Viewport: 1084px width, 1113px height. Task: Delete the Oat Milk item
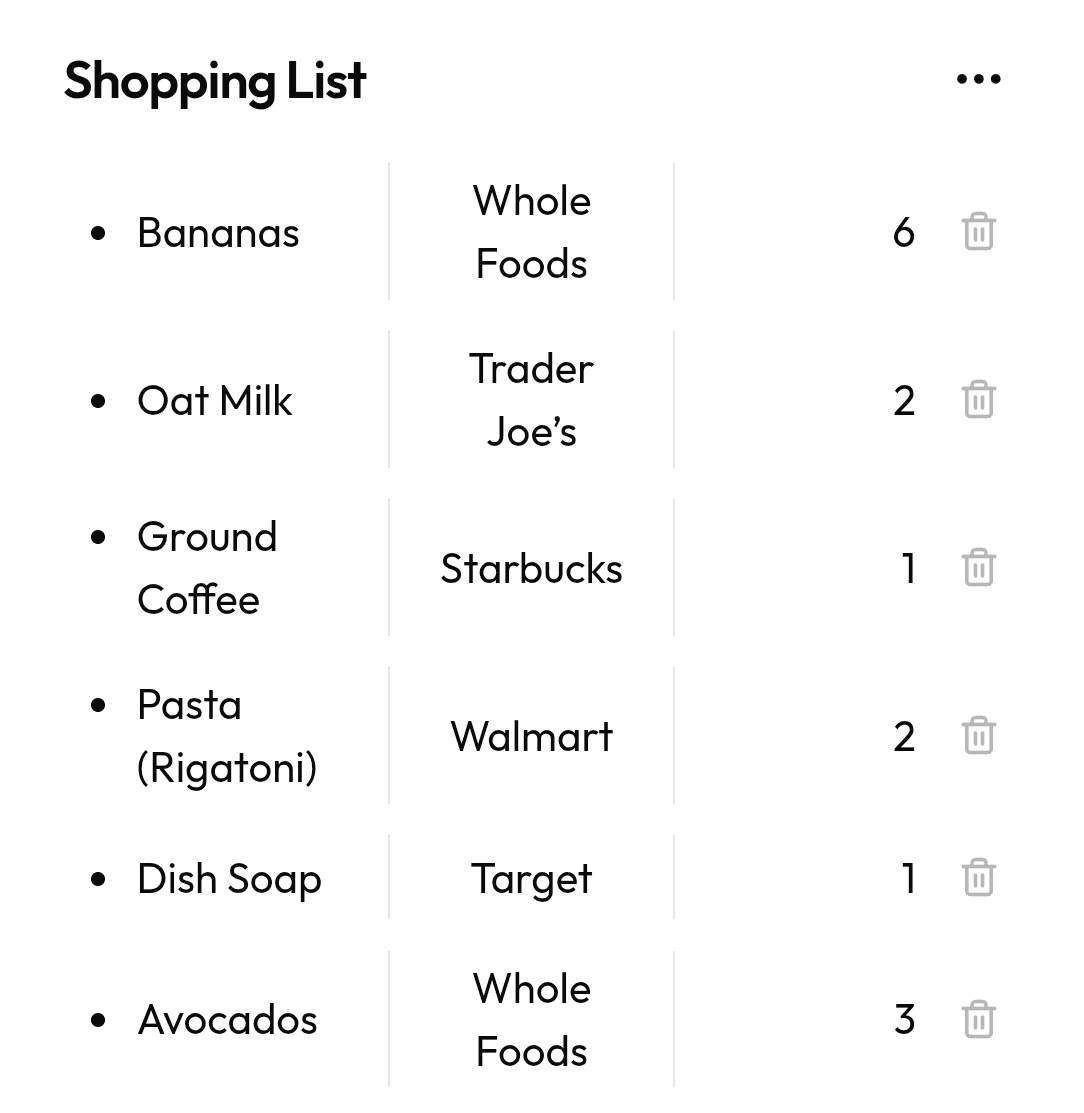point(978,400)
